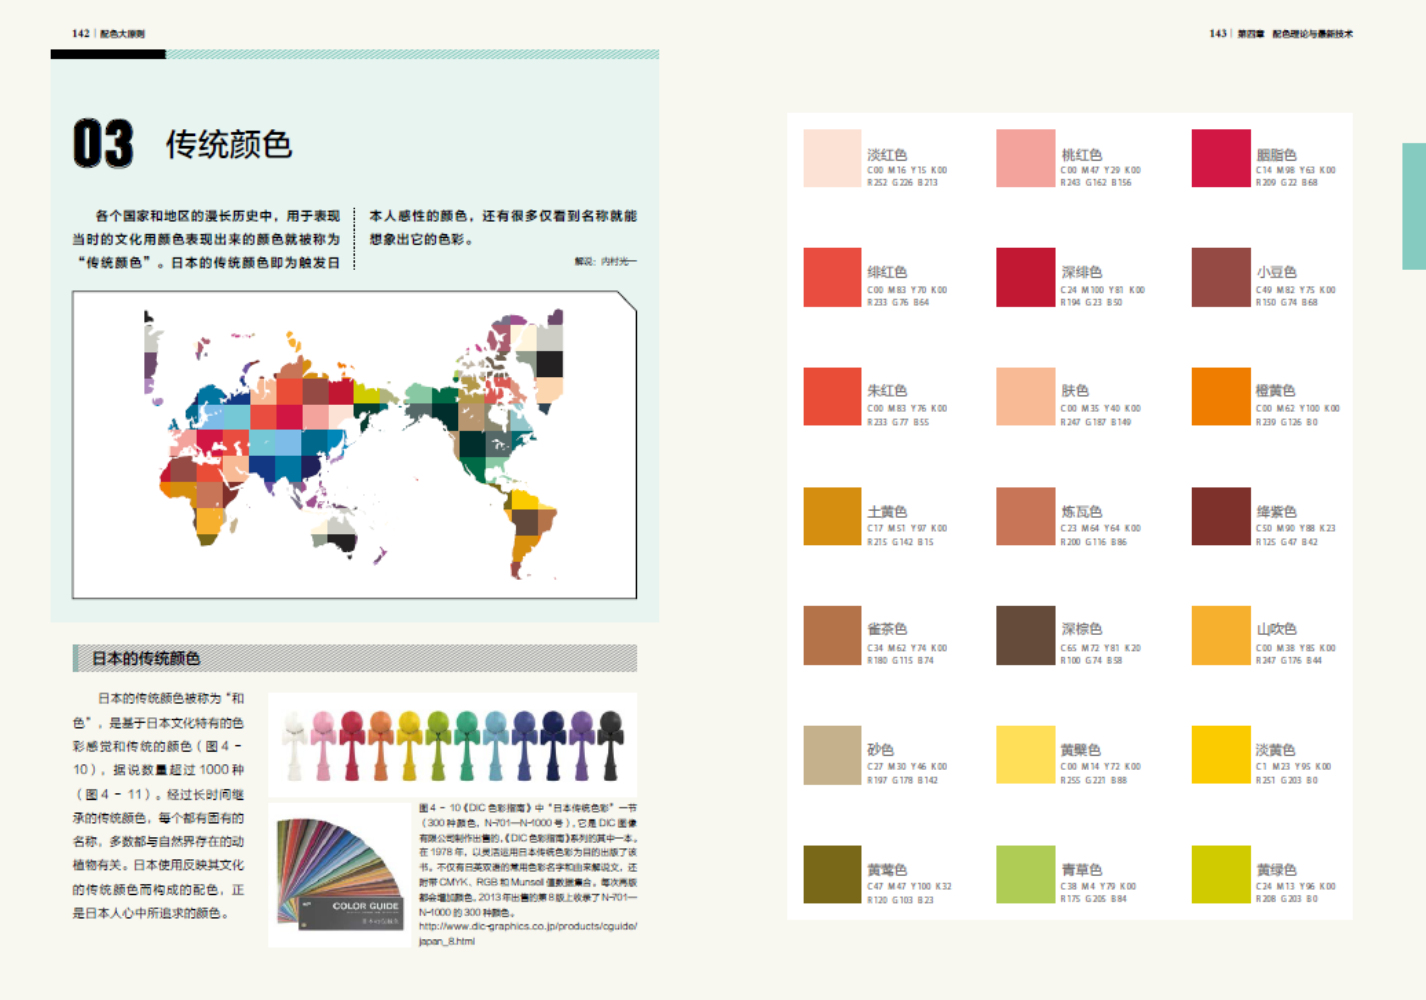
Task: Select the 桃红色 peach pink swatch
Action: tap(1026, 158)
